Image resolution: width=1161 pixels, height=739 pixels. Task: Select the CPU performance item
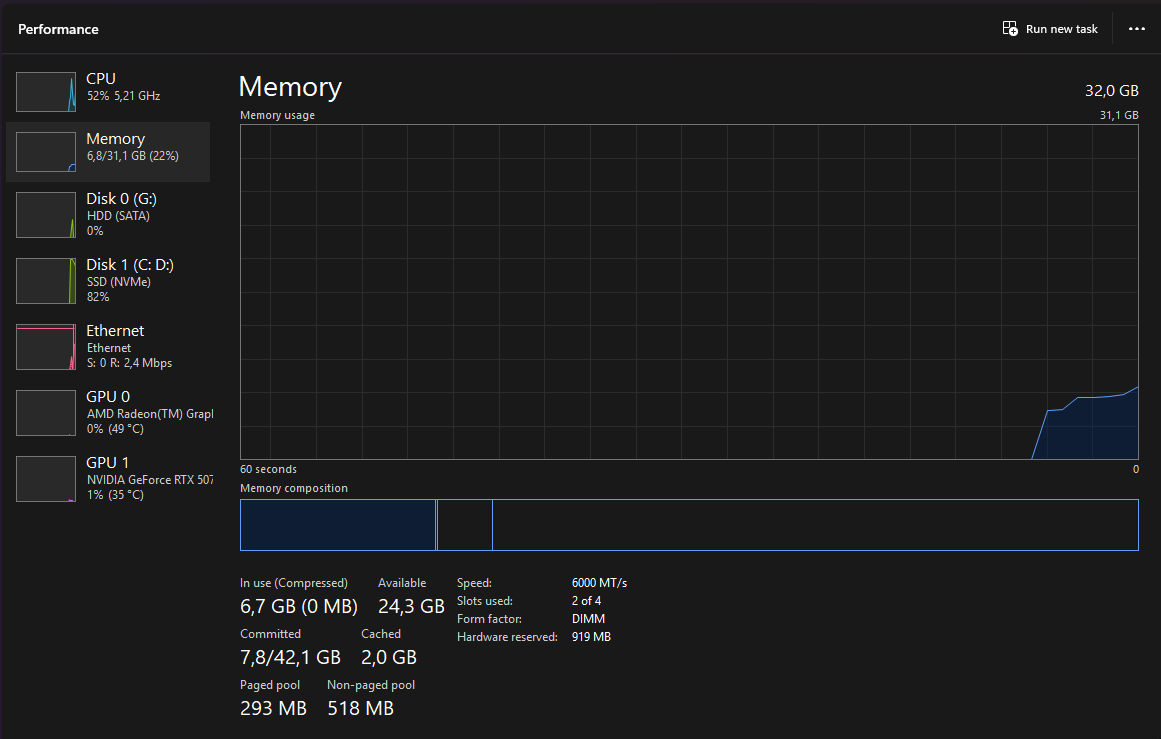[x=108, y=91]
